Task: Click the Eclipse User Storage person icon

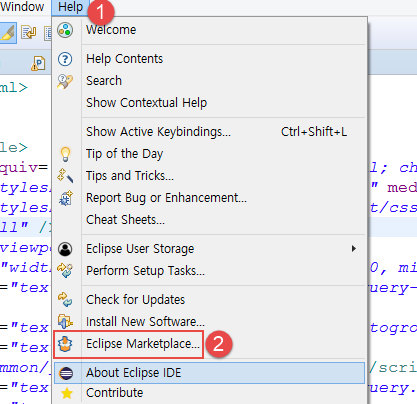Action: (x=65, y=249)
